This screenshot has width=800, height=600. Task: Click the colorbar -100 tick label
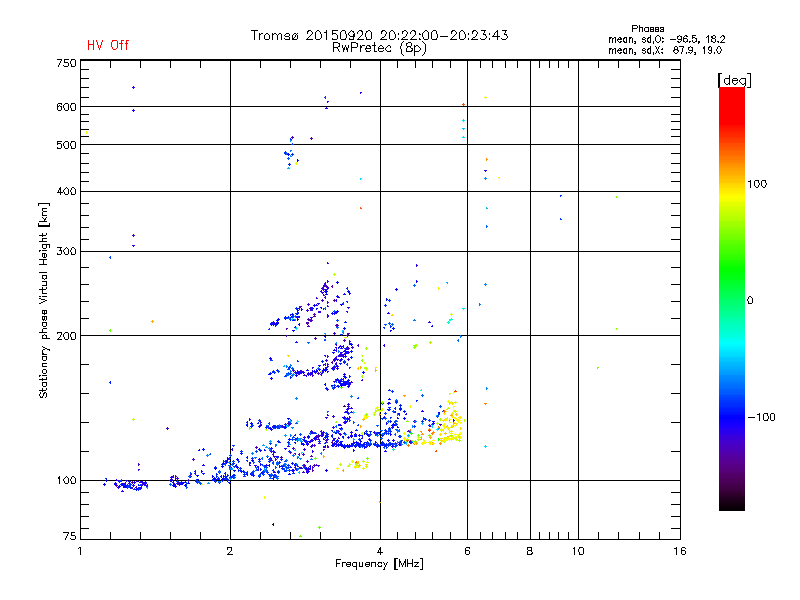(761, 417)
